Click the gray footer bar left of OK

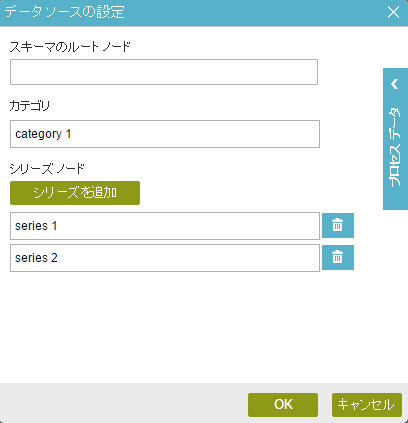(123, 403)
